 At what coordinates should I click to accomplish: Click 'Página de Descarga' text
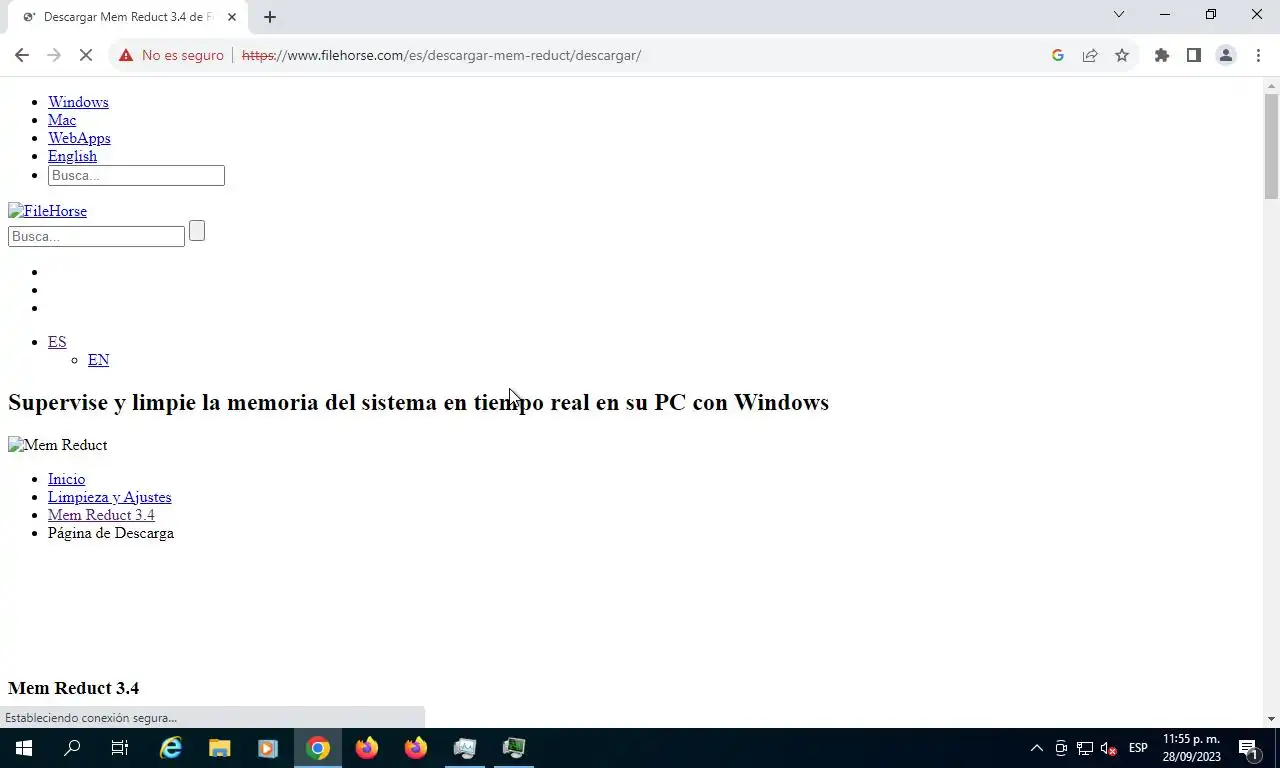point(111,533)
